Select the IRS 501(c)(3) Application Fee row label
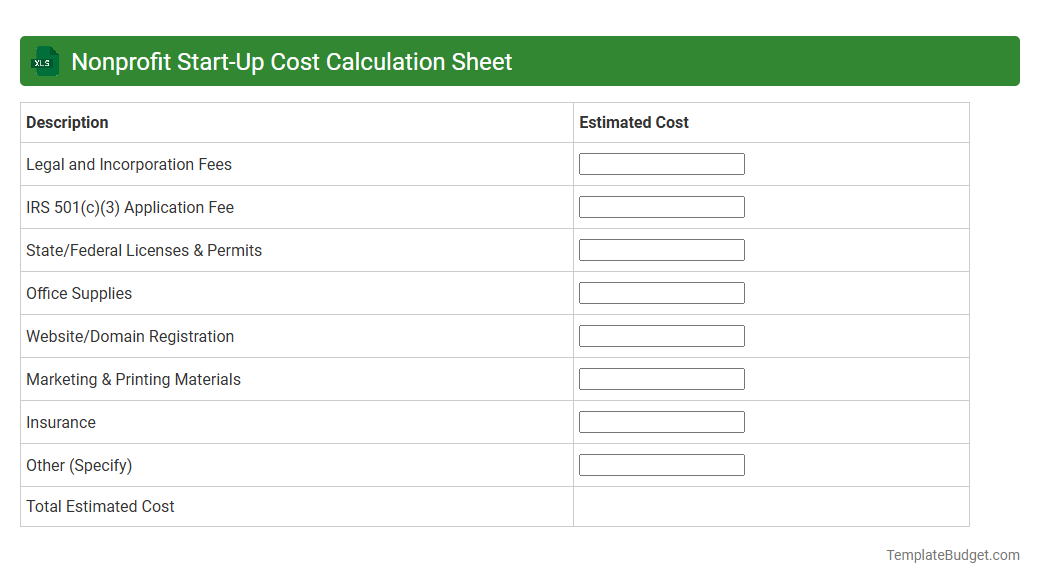Viewport: 1040px width, 584px height. [x=130, y=207]
